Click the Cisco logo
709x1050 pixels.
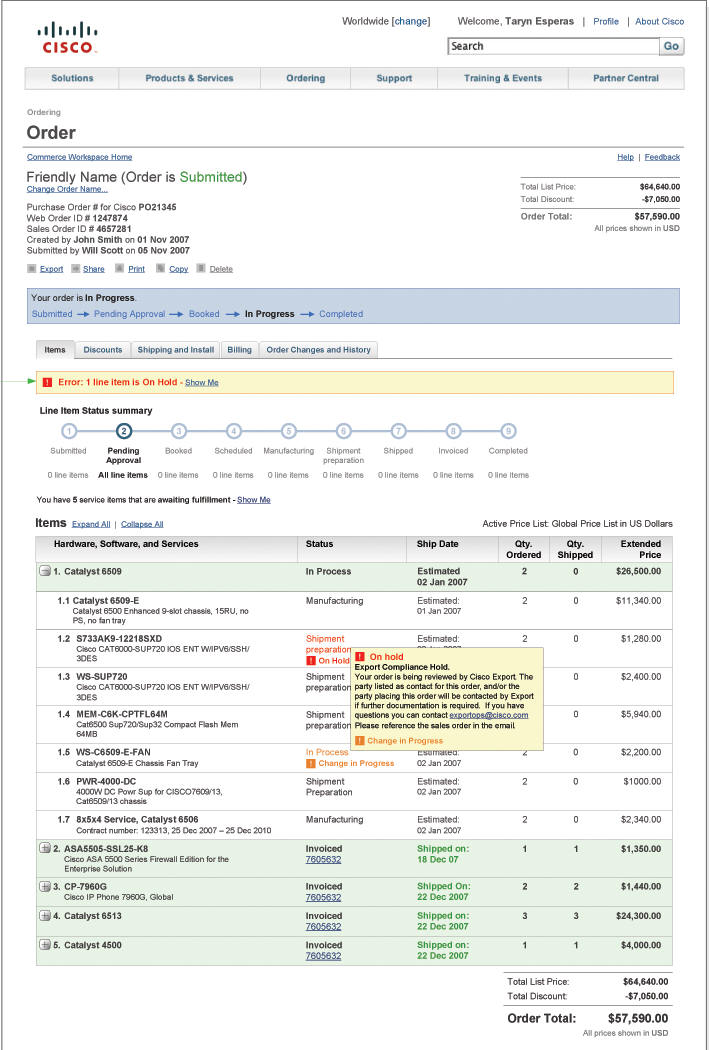68,38
